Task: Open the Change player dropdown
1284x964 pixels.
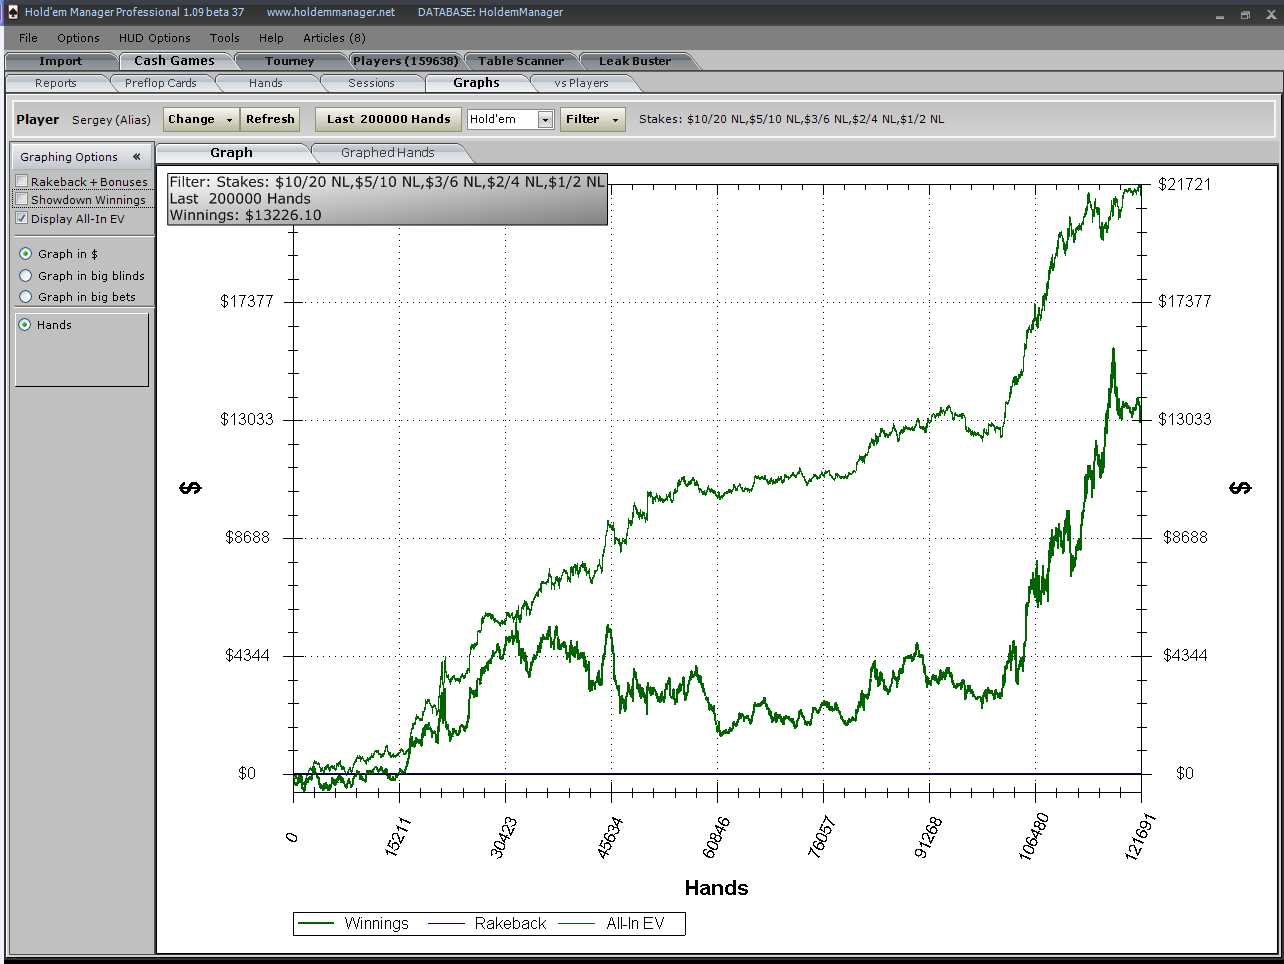Action: point(201,119)
